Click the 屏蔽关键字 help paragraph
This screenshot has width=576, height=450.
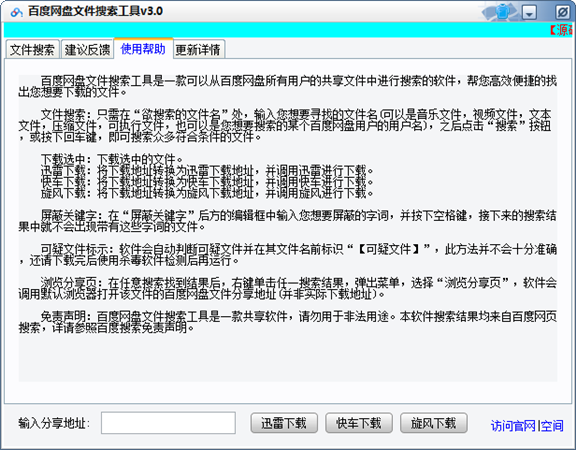pos(288,221)
